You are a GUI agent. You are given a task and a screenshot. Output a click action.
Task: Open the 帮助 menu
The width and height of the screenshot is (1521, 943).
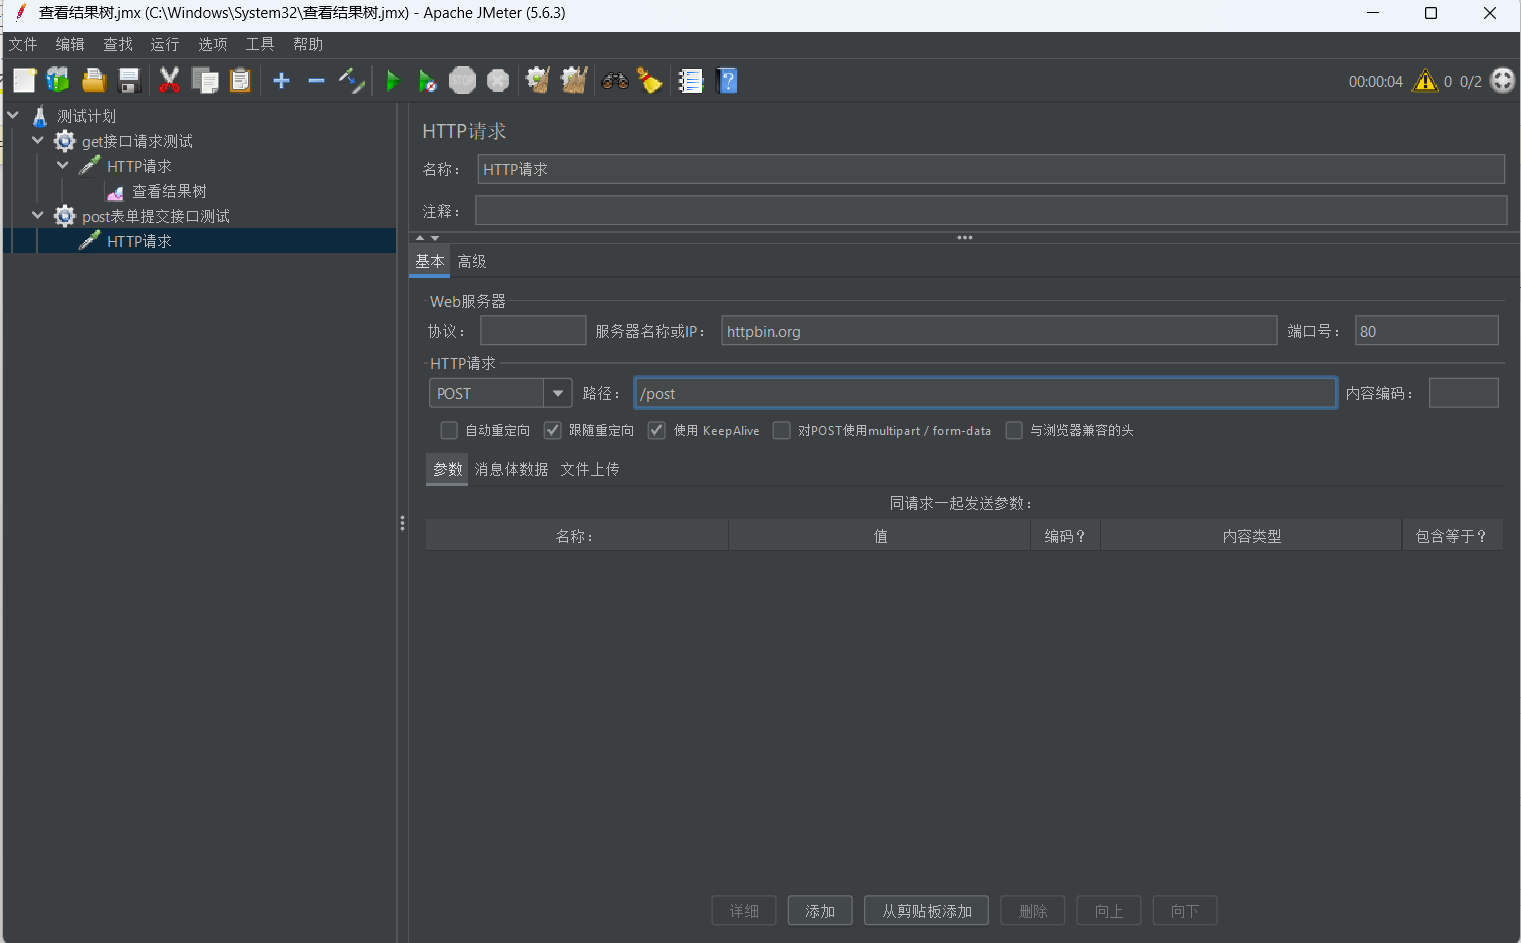(308, 44)
